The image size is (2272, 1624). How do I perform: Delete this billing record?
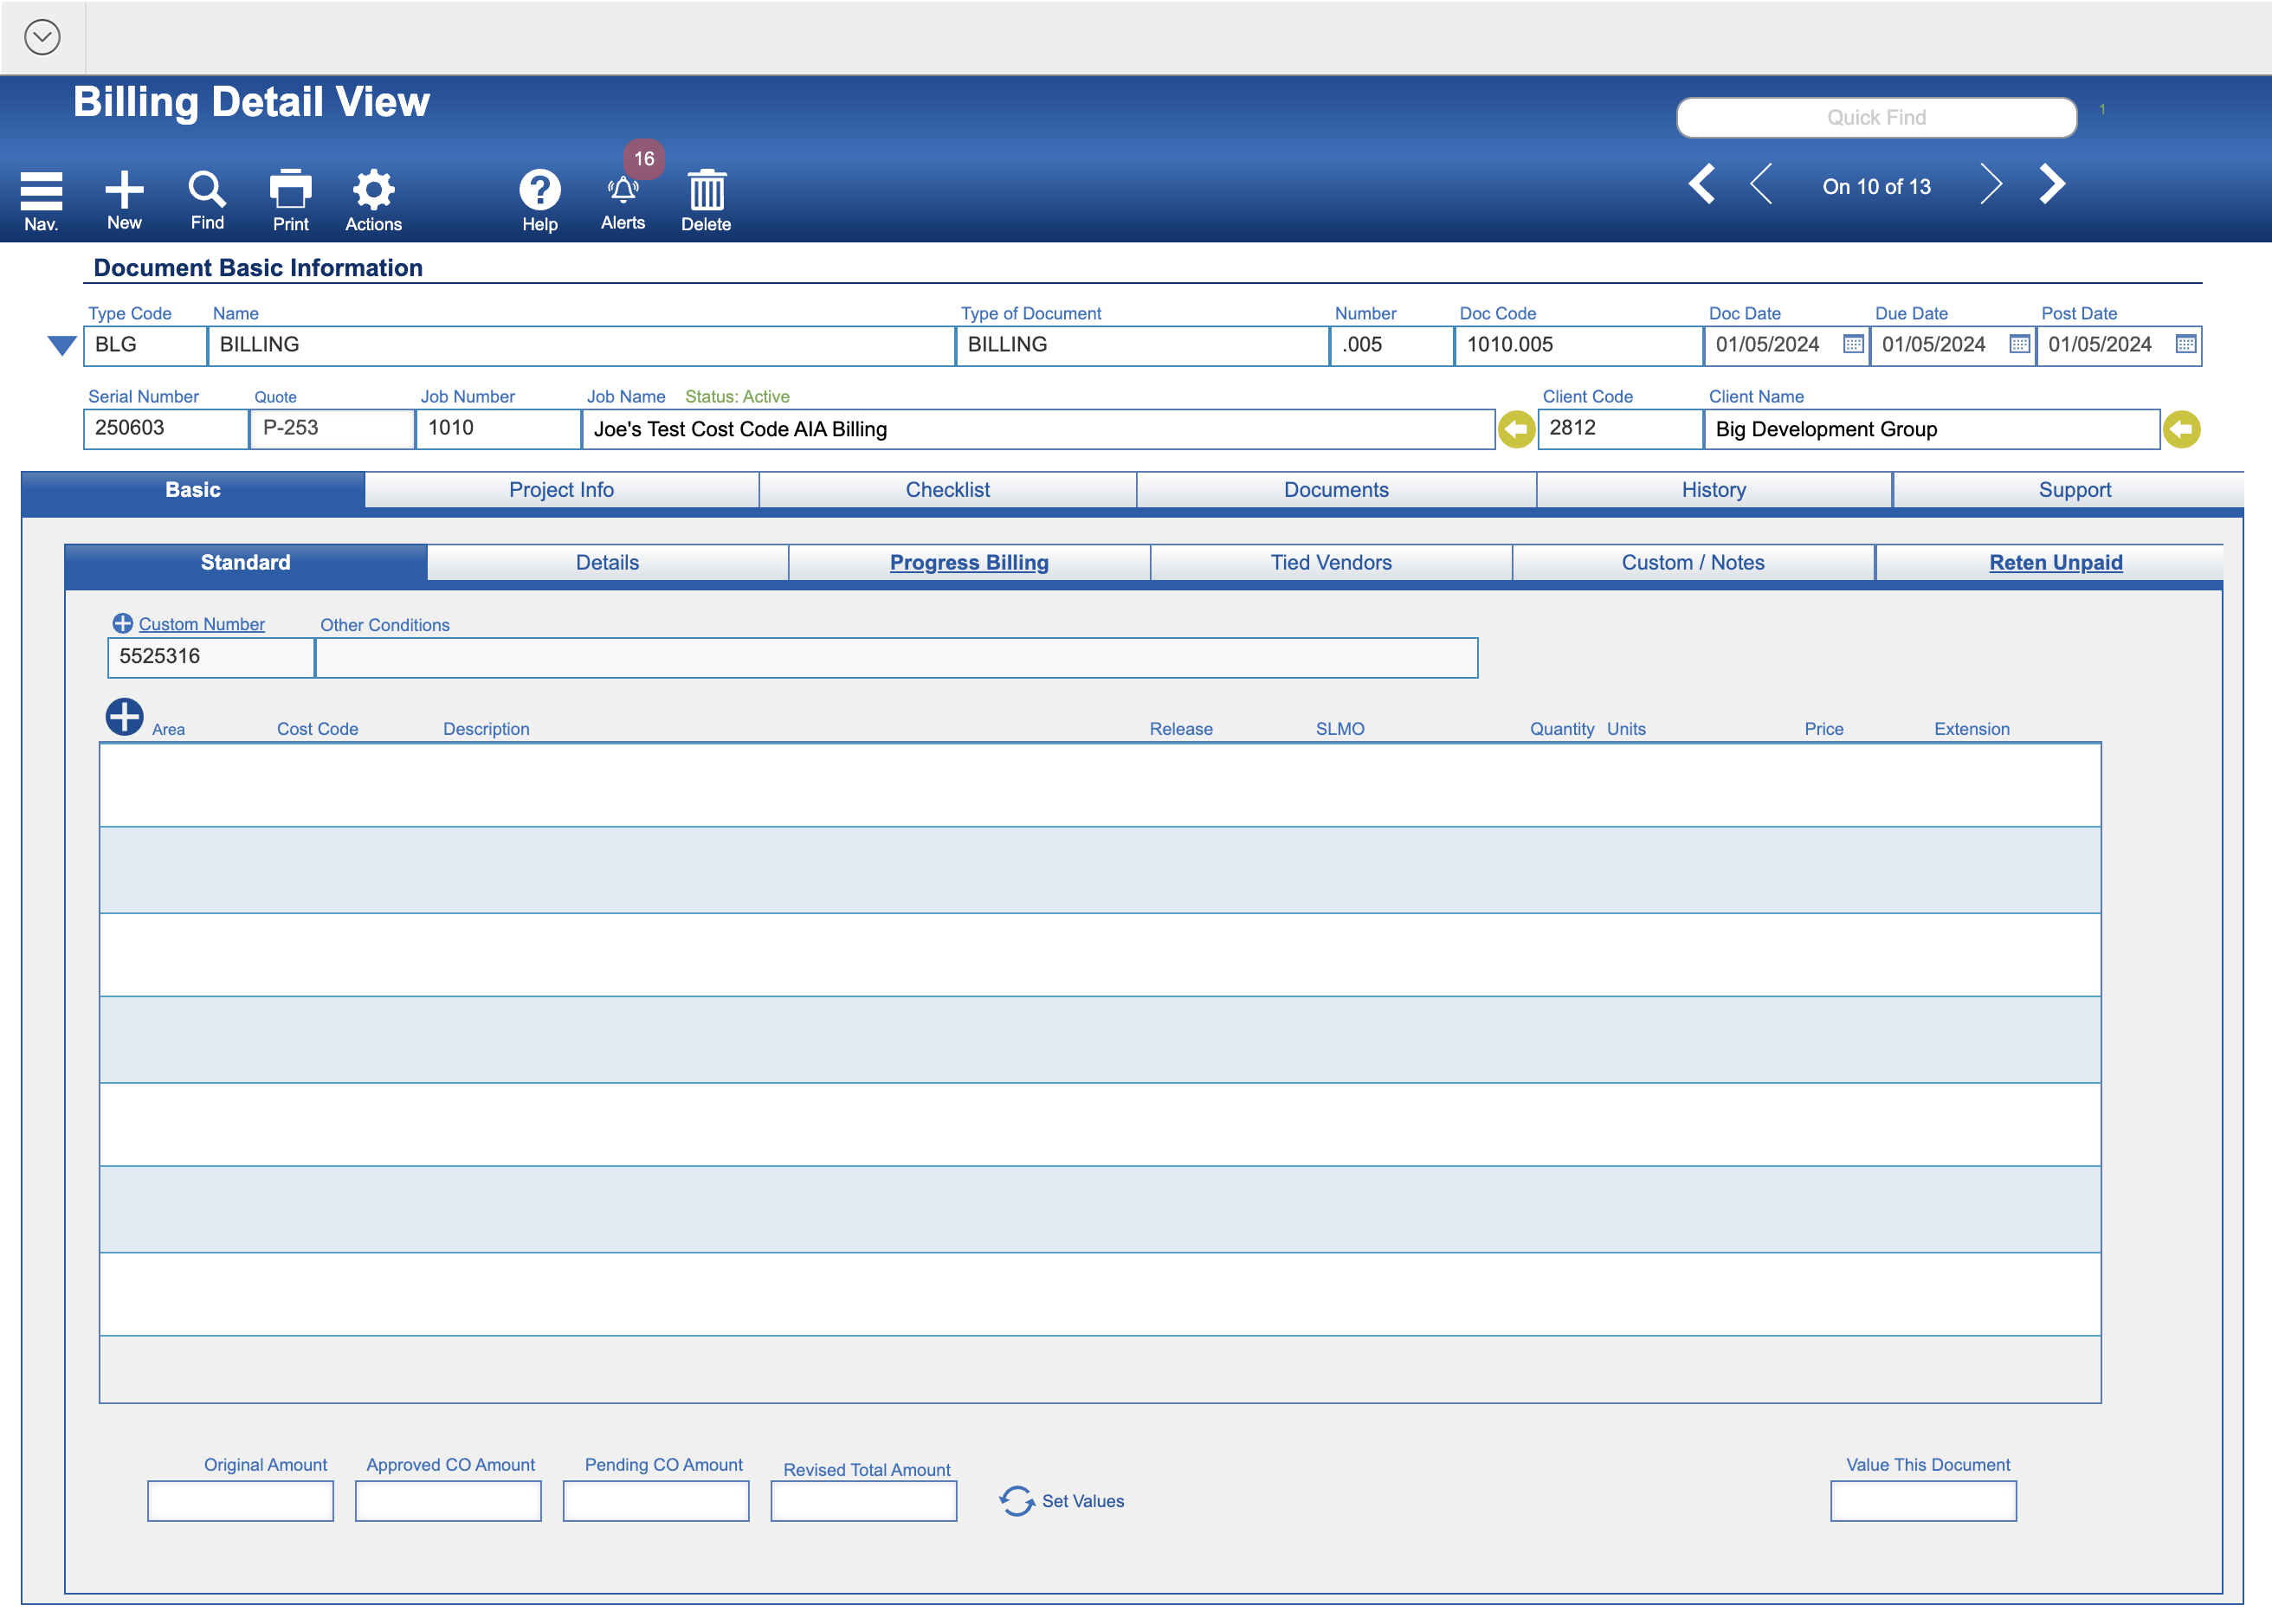tap(706, 189)
